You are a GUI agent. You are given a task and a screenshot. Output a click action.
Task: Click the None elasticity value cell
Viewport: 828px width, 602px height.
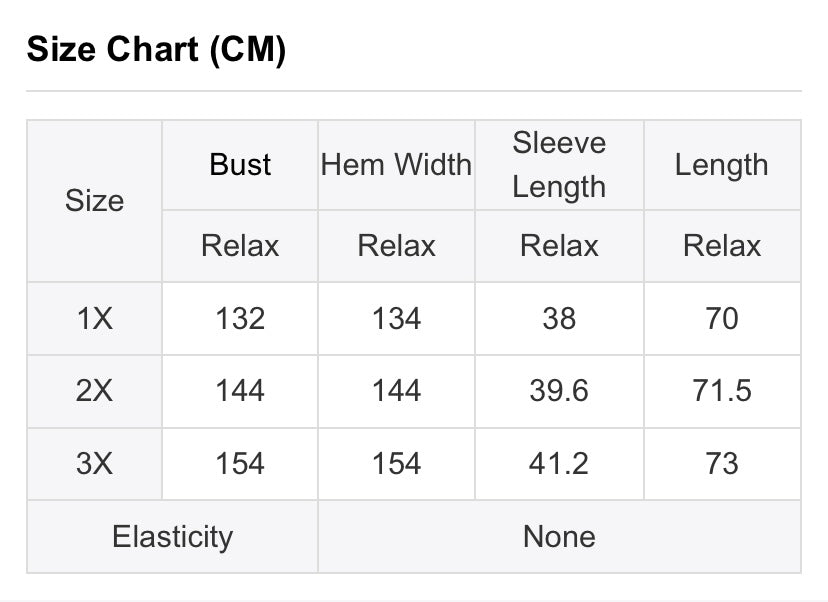pyautogui.click(x=559, y=537)
